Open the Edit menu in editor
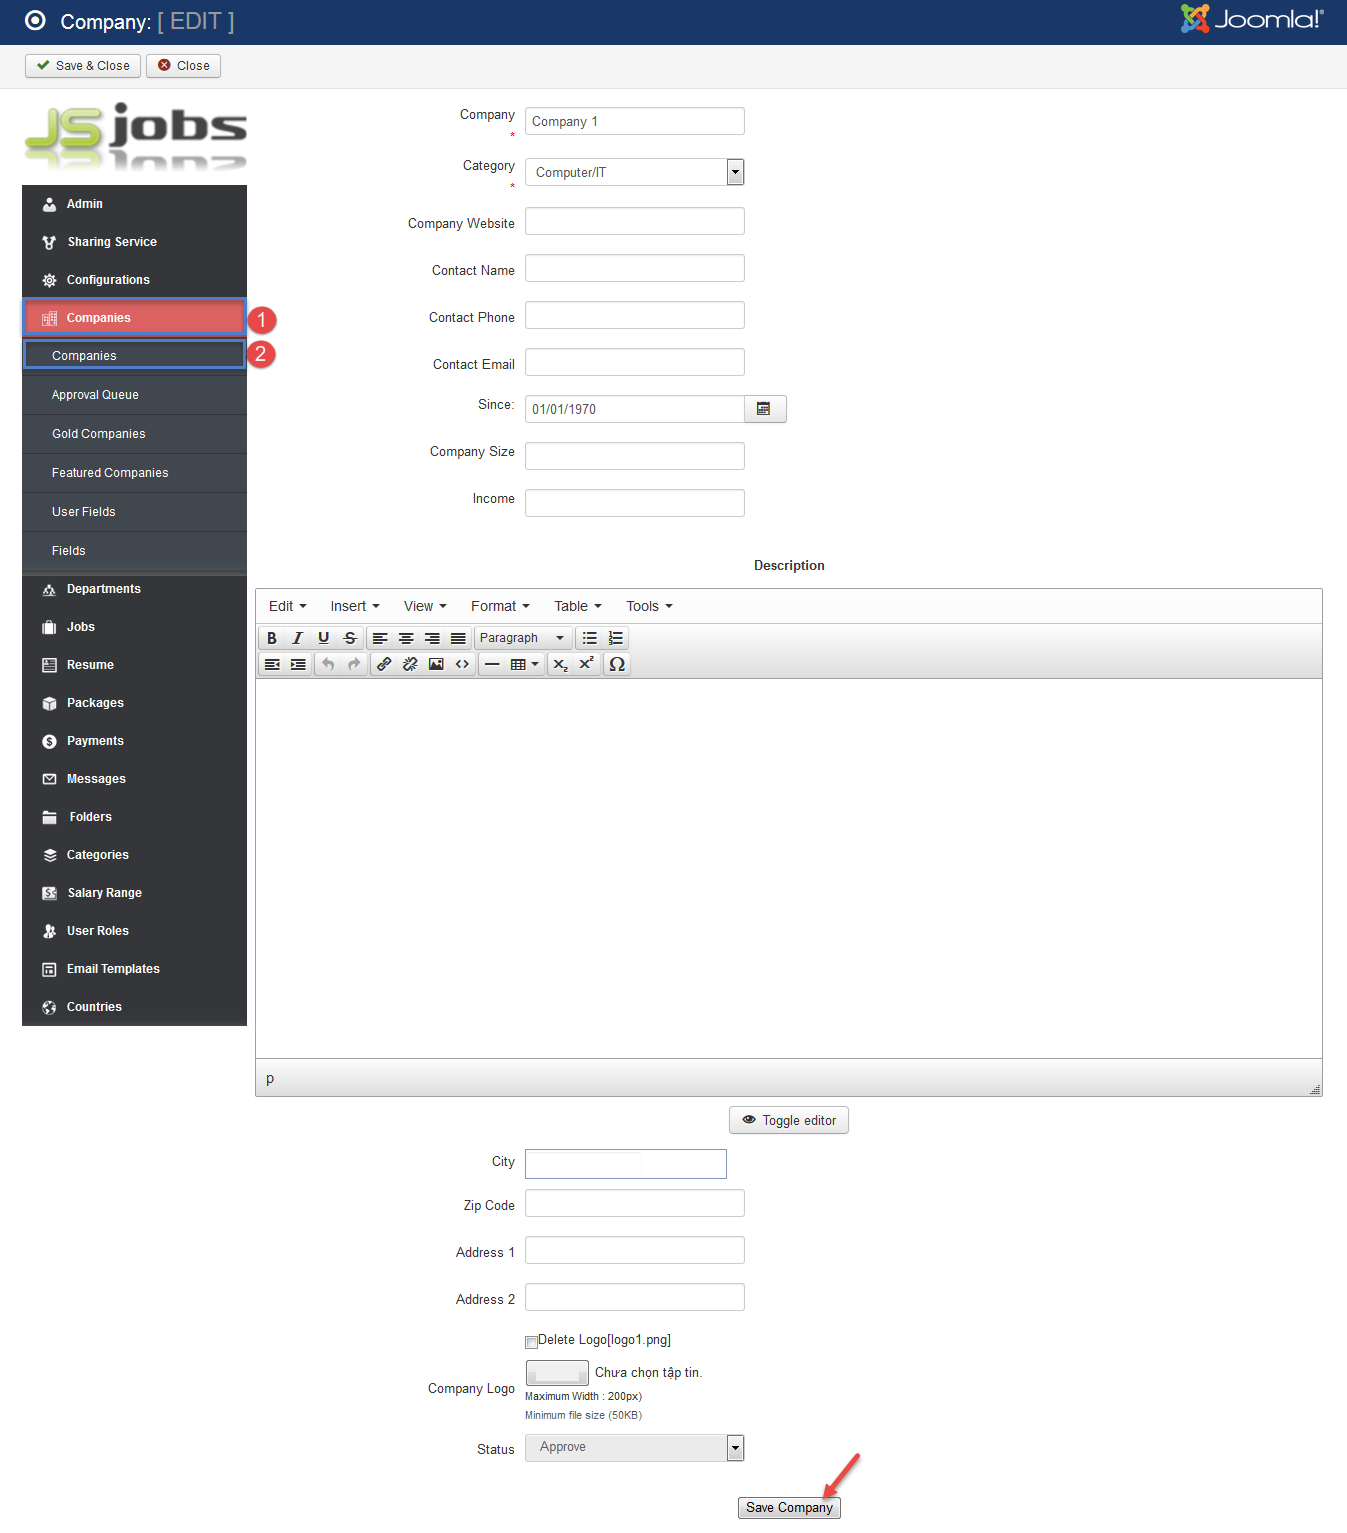Screen dimensions: 1347x1533 (288, 606)
